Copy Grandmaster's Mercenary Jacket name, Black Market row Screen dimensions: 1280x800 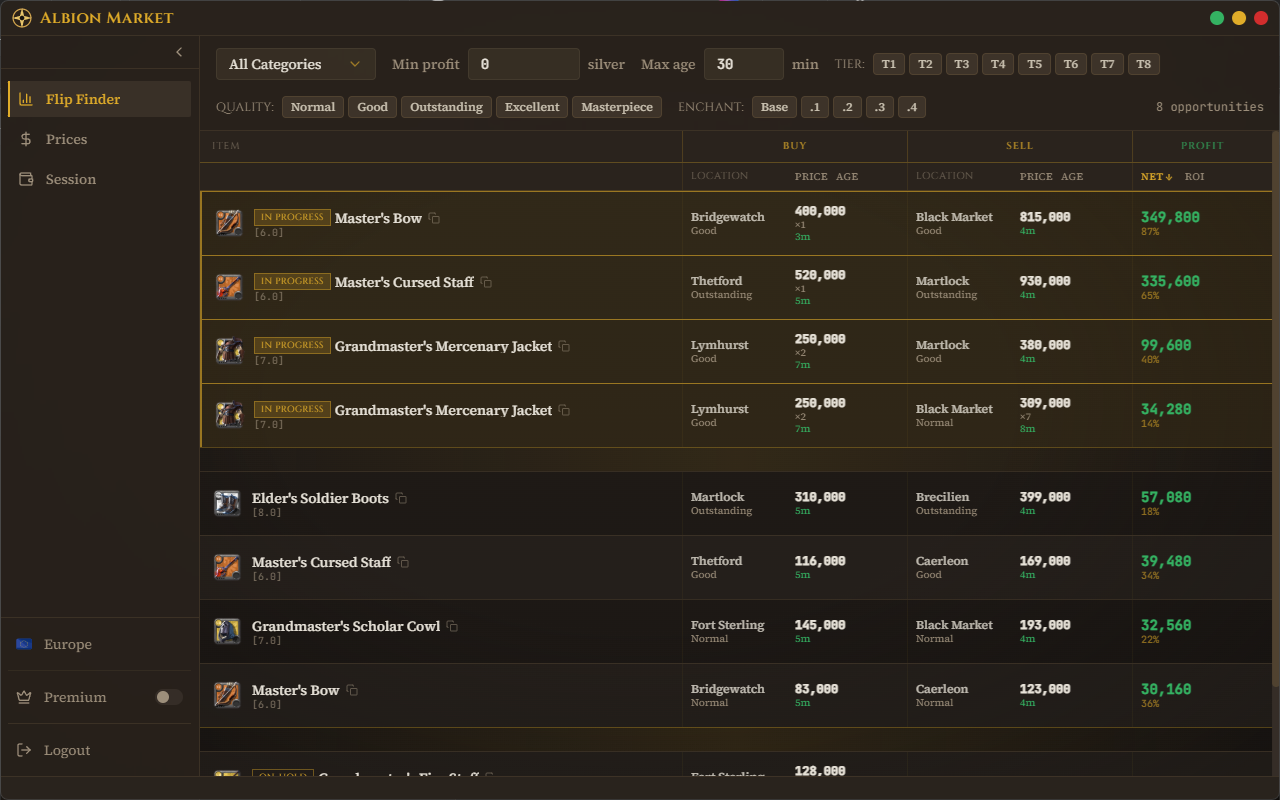pyautogui.click(x=564, y=410)
